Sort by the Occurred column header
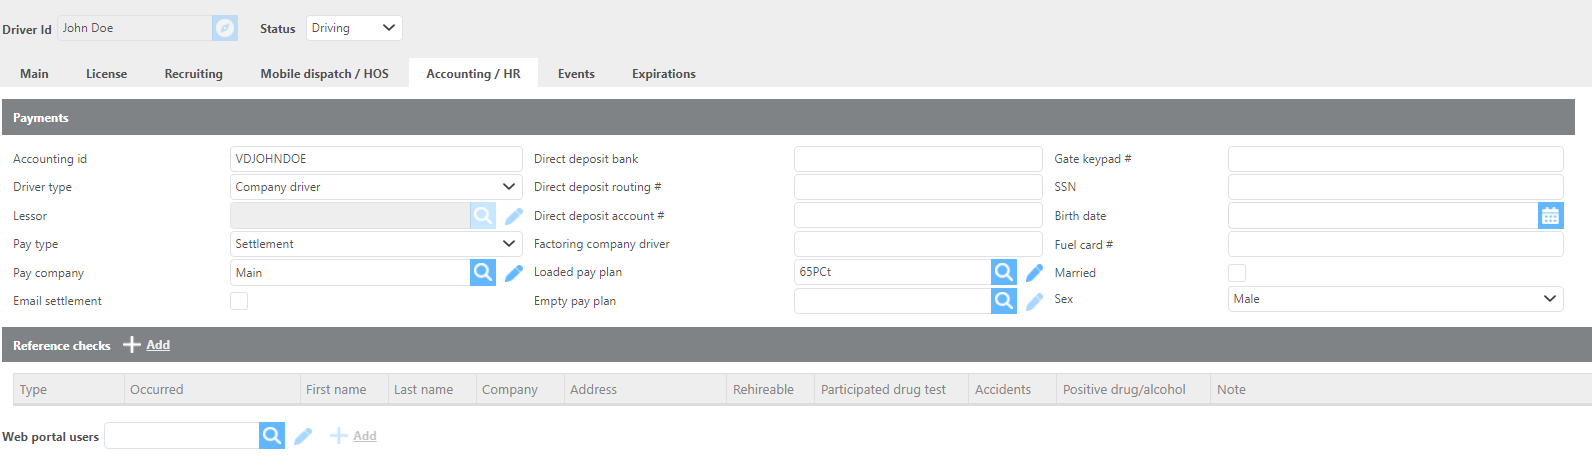The height and width of the screenshot is (468, 1592). (x=157, y=390)
